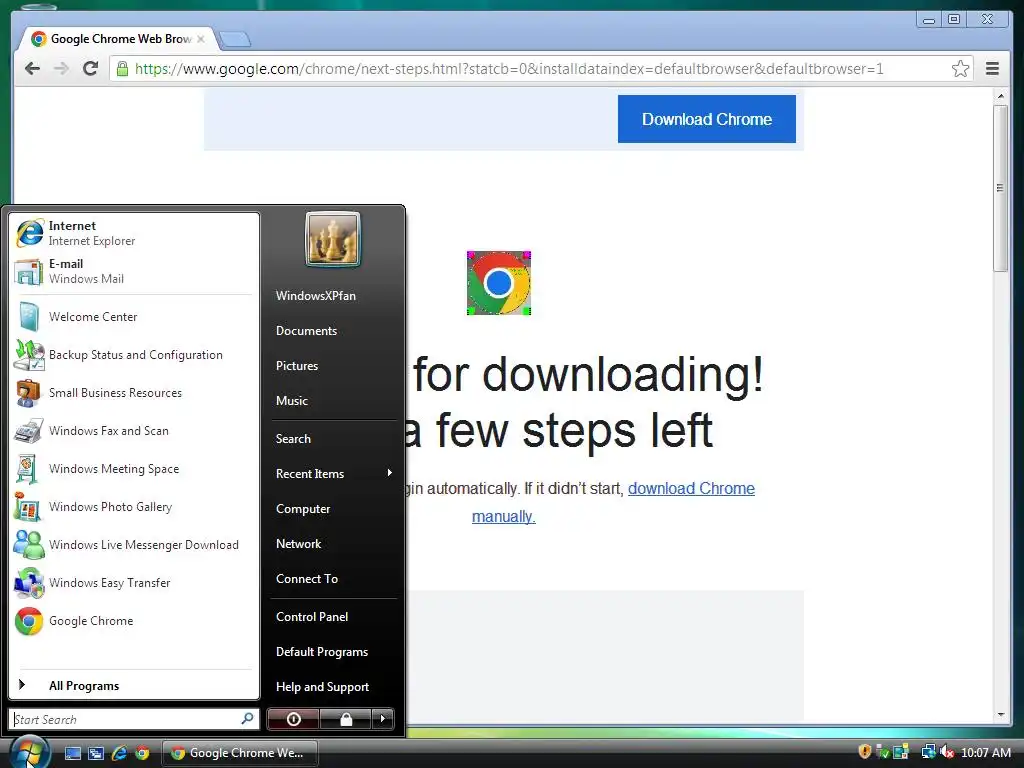Image resolution: width=1024 pixels, height=768 pixels.
Task: Click Switch between windows in Quick Launch
Action: pyautogui.click(x=96, y=753)
